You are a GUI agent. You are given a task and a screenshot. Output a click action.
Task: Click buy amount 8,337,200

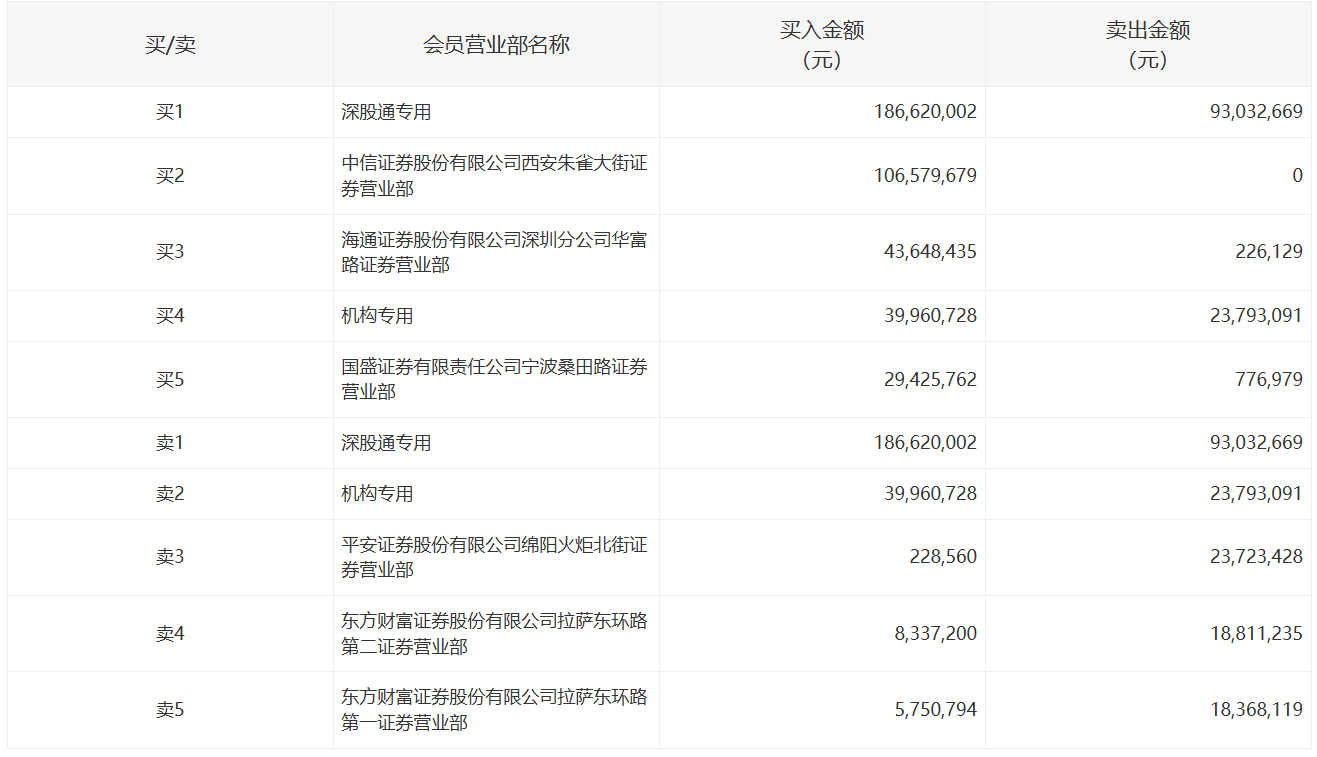point(936,634)
